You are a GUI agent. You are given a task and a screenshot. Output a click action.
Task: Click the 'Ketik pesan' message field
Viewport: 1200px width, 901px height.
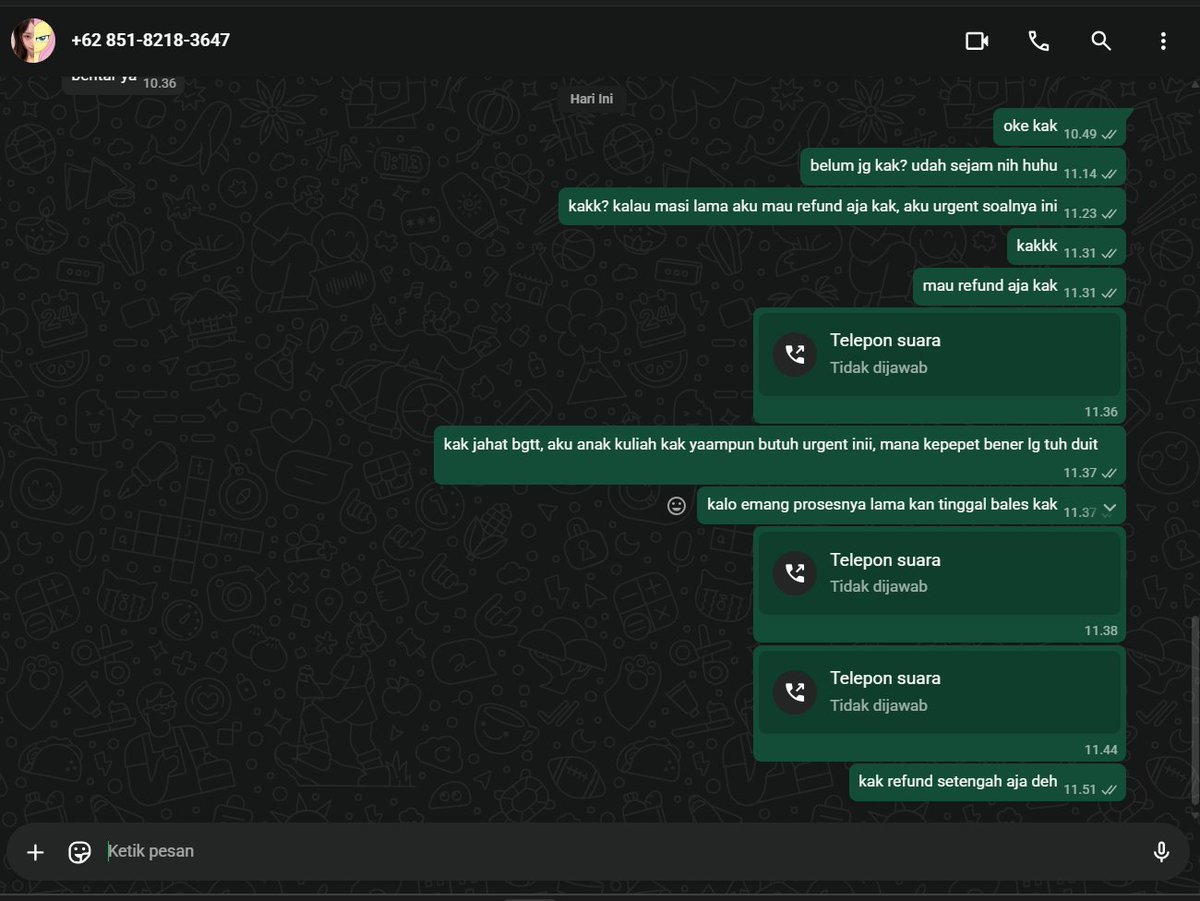(x=620, y=851)
